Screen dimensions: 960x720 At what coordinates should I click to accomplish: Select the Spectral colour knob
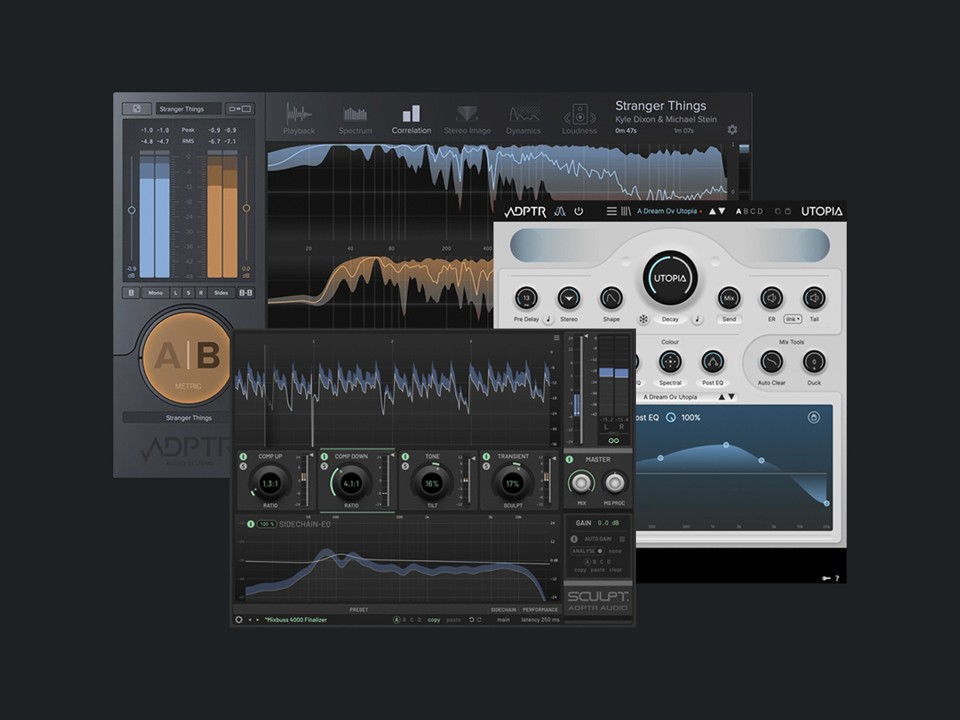[670, 362]
